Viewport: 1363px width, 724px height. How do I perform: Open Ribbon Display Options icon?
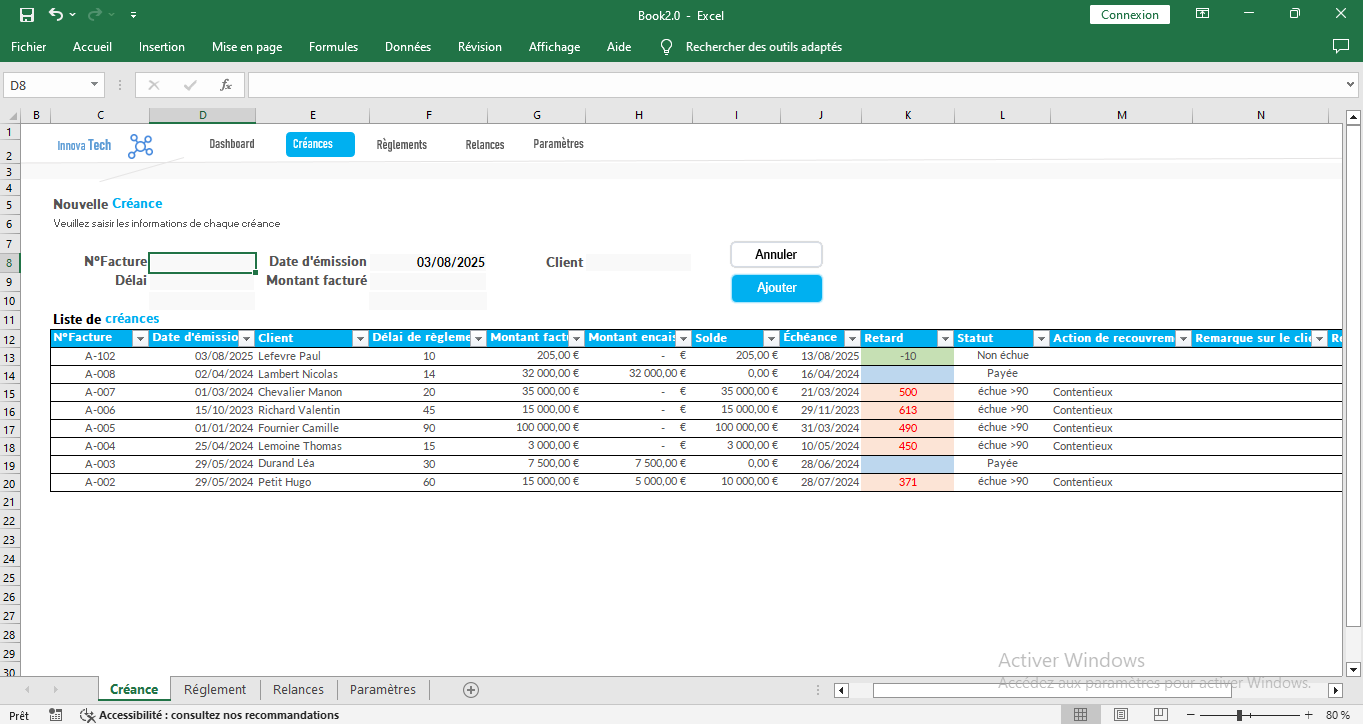pyautogui.click(x=1203, y=15)
